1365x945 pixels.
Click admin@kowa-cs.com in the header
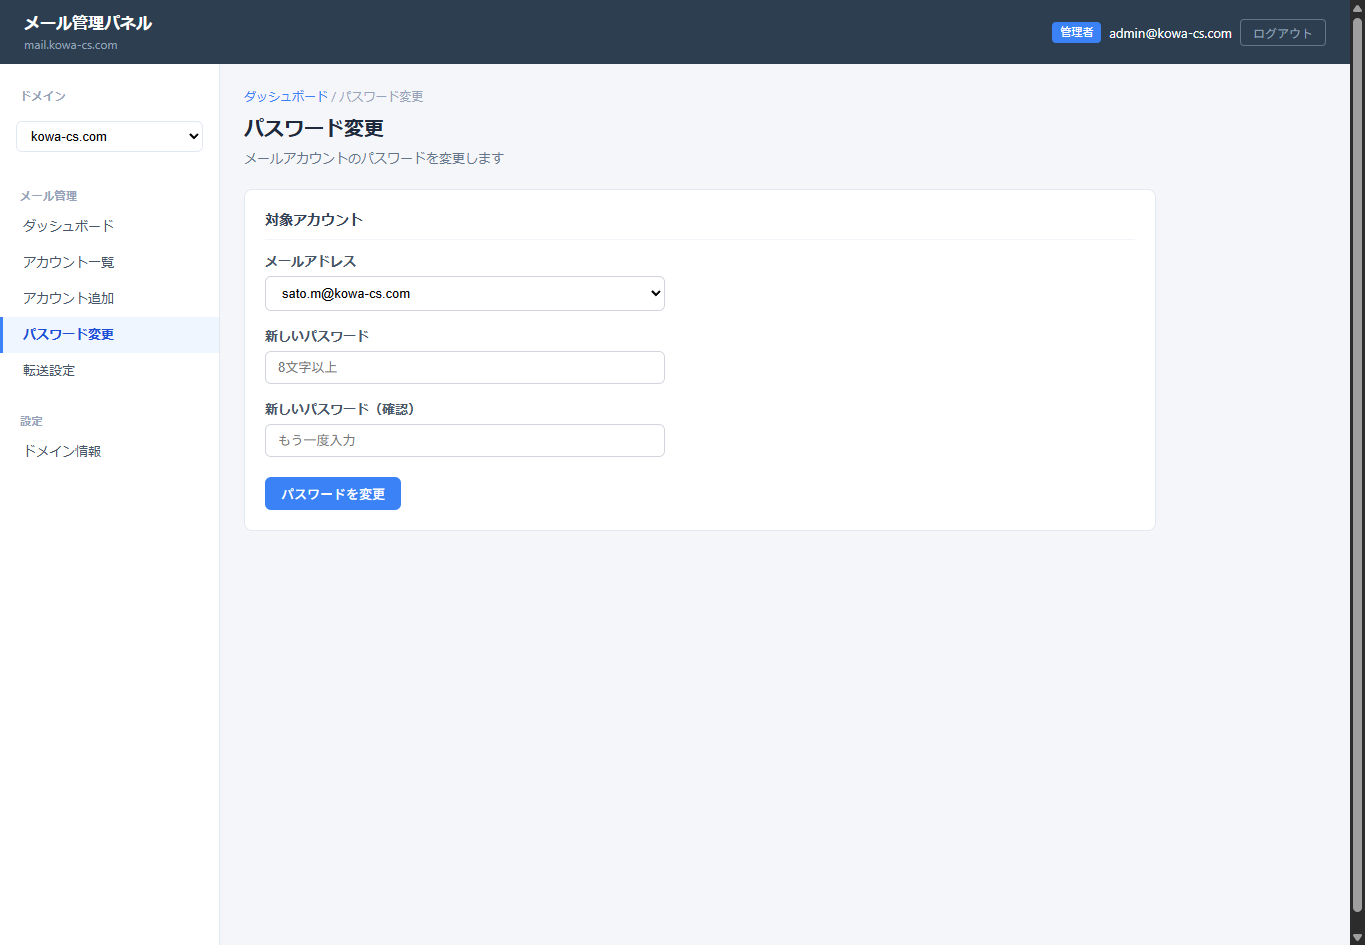pos(1170,33)
